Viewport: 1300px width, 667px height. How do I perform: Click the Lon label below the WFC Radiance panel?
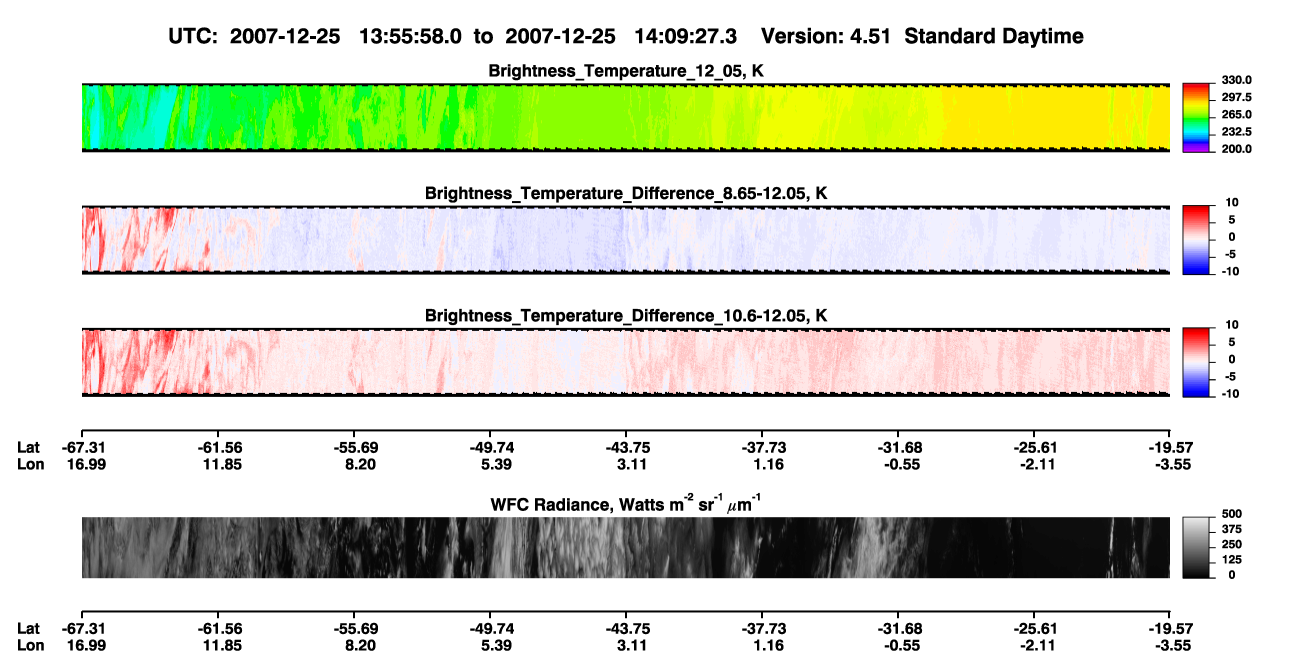[x=30, y=645]
